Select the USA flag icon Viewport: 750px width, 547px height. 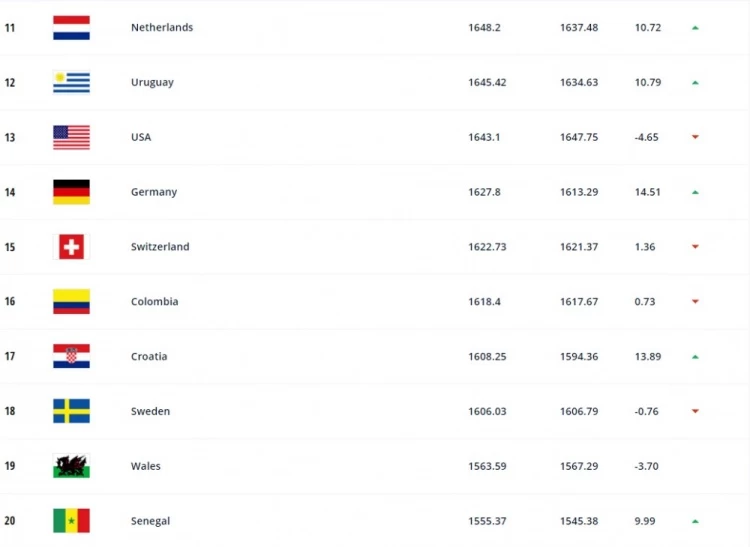71,137
